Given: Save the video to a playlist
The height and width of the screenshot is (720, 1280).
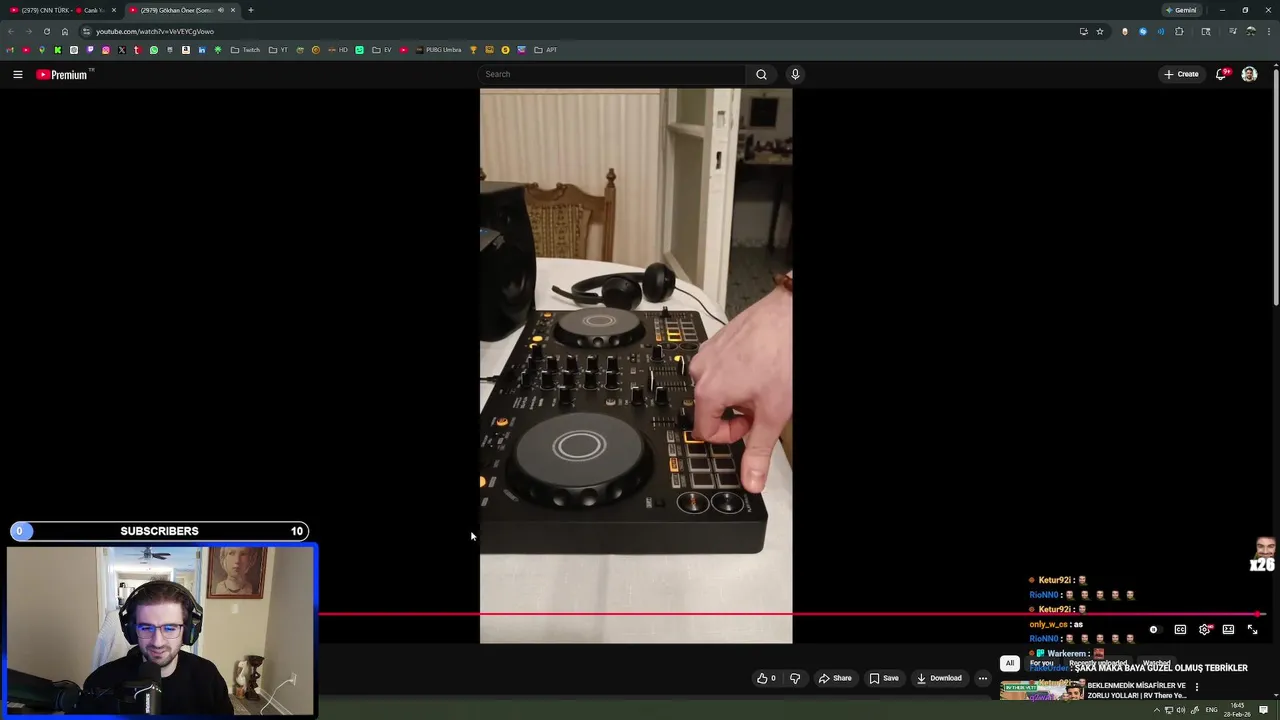Looking at the screenshot, I should (x=883, y=678).
